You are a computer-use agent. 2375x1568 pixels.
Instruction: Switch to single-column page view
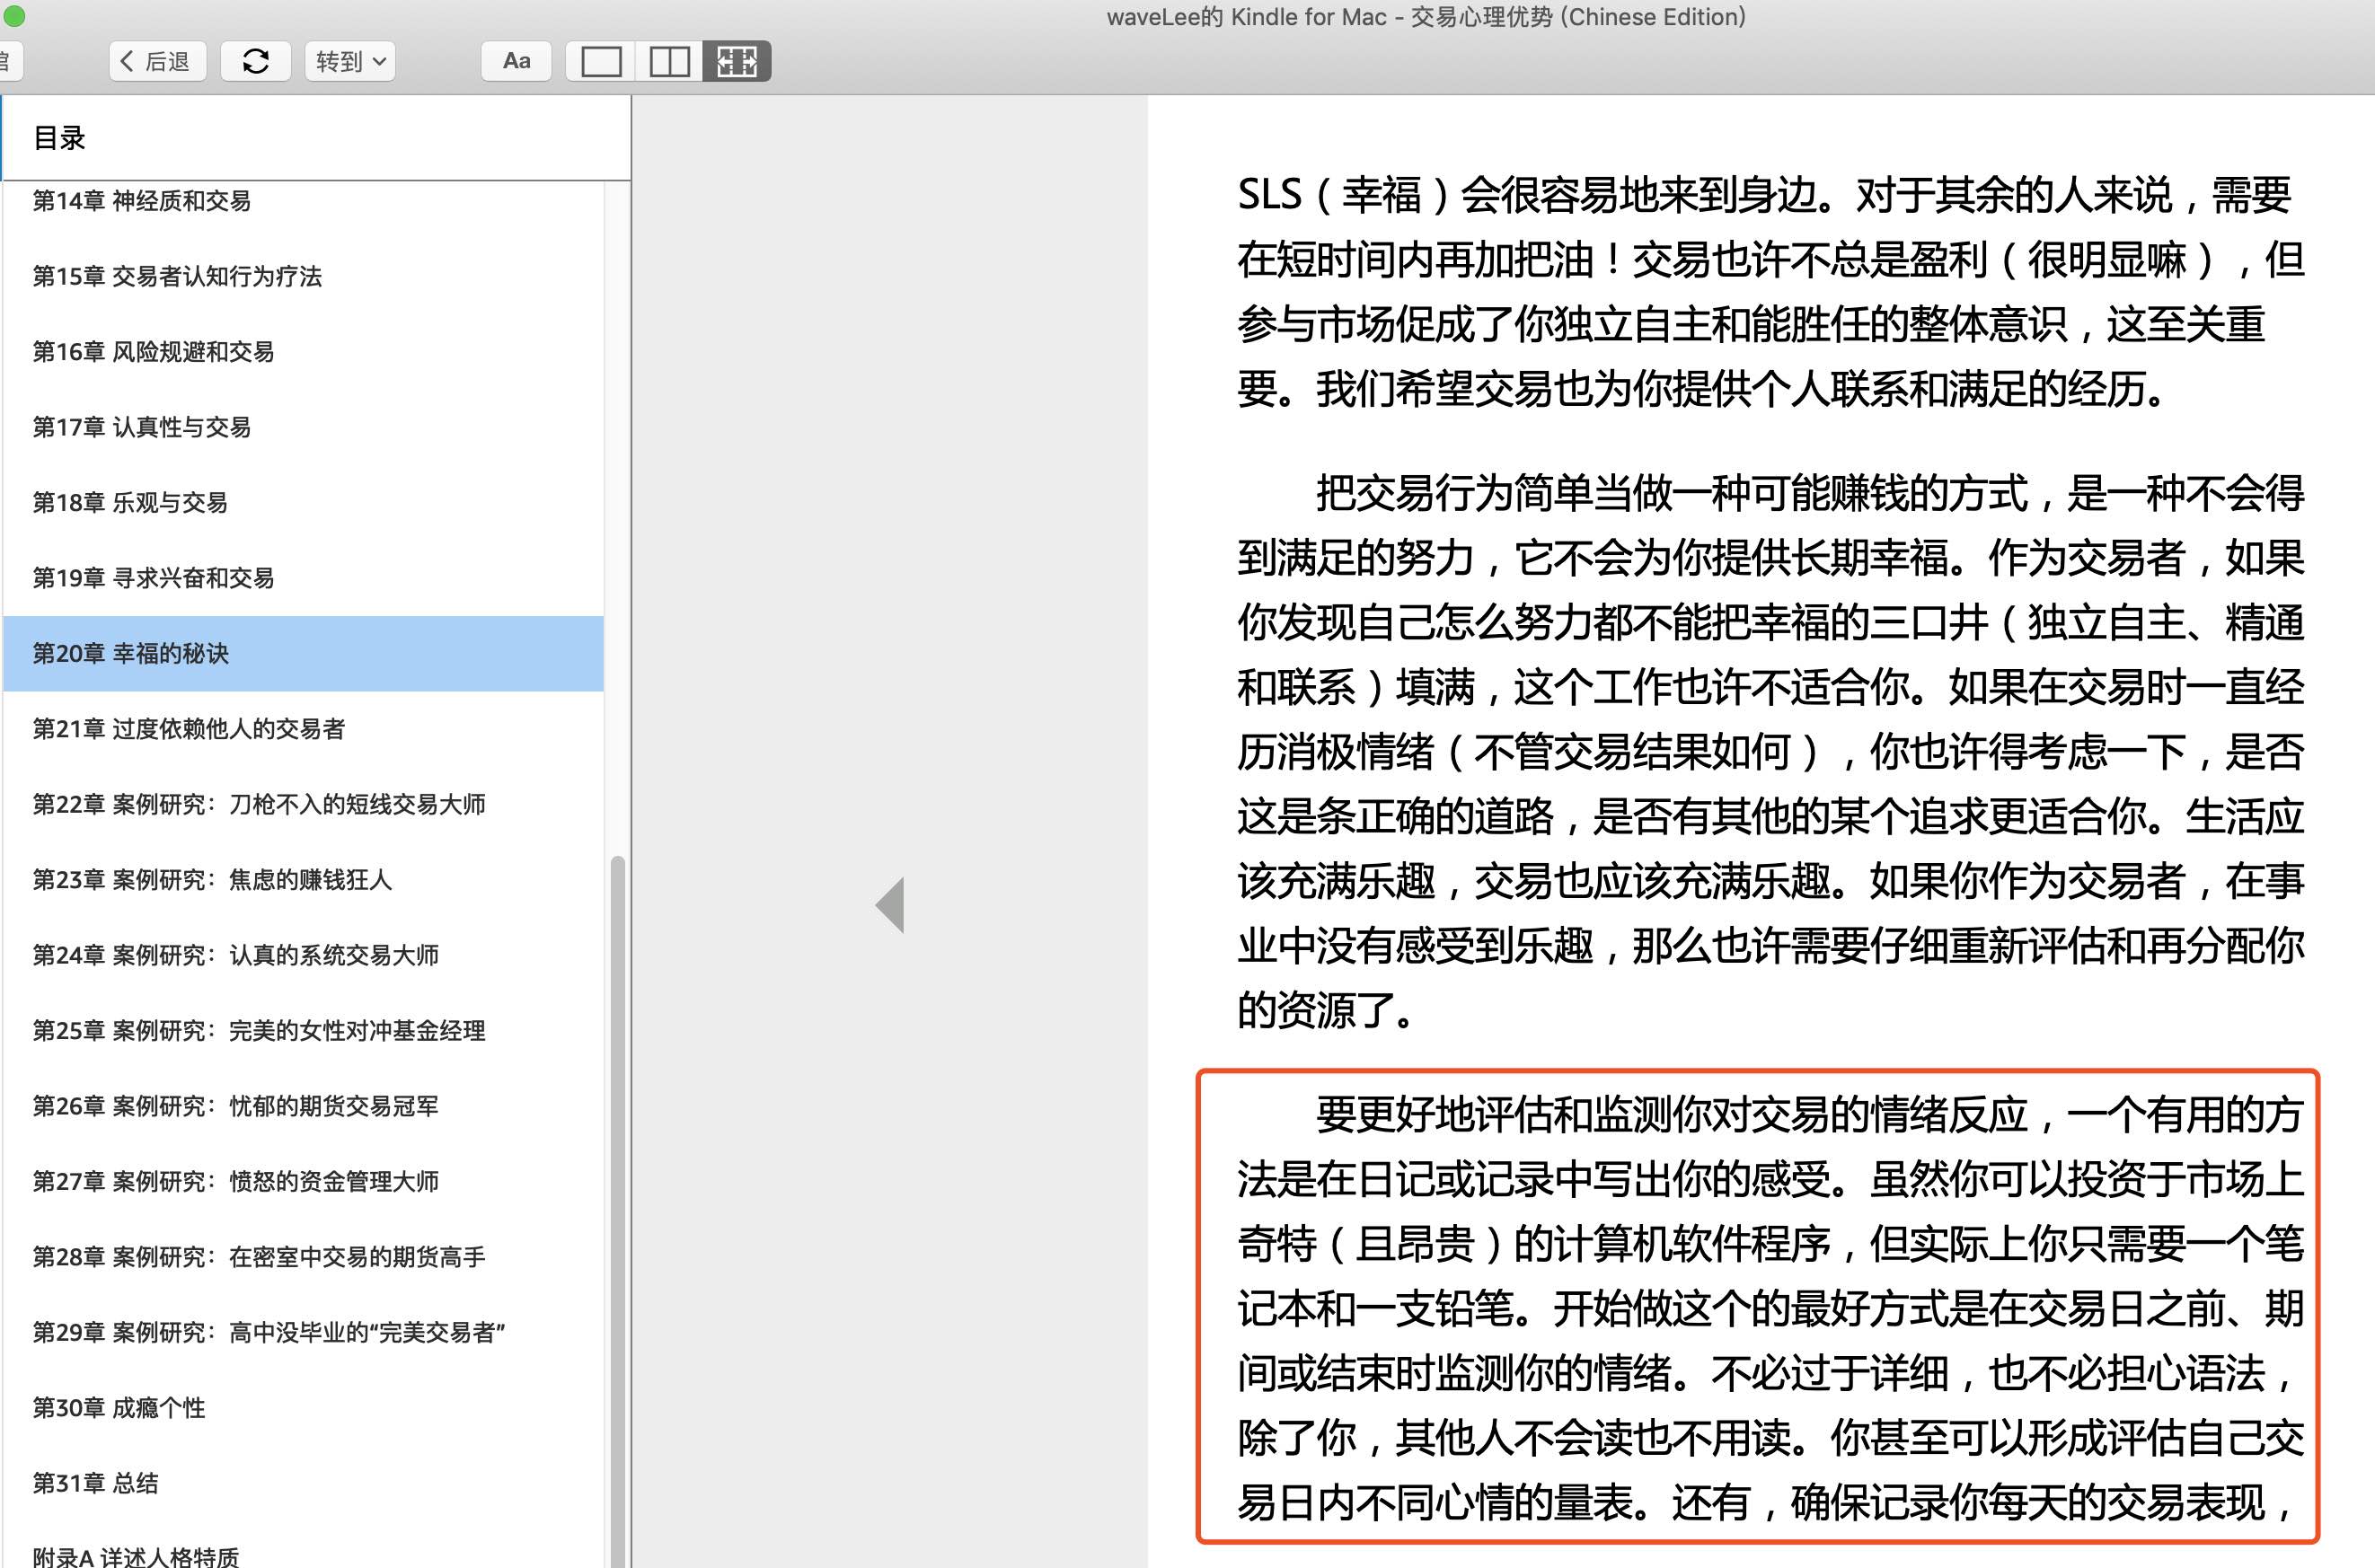[x=601, y=61]
